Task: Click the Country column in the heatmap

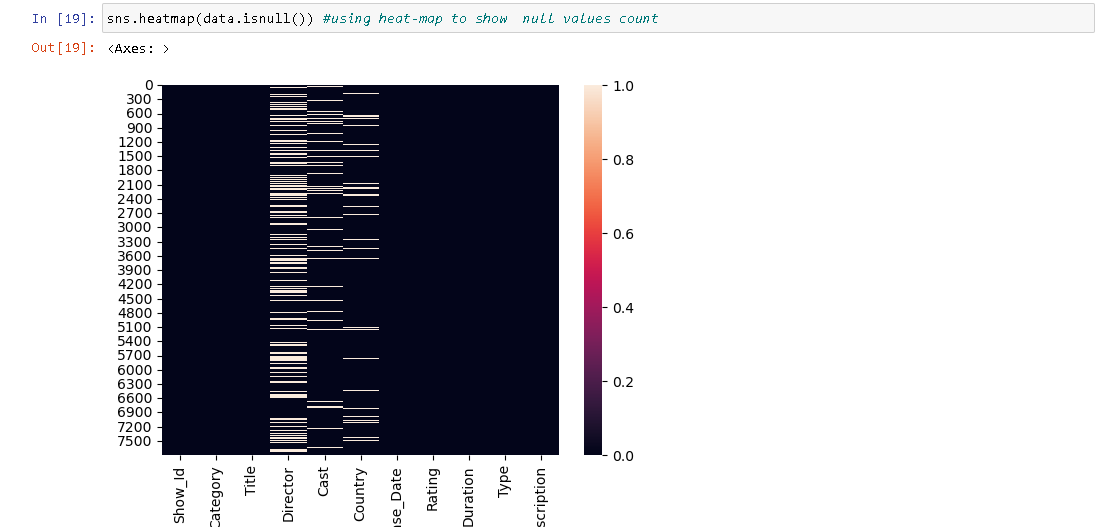Action: pyautogui.click(x=360, y=270)
